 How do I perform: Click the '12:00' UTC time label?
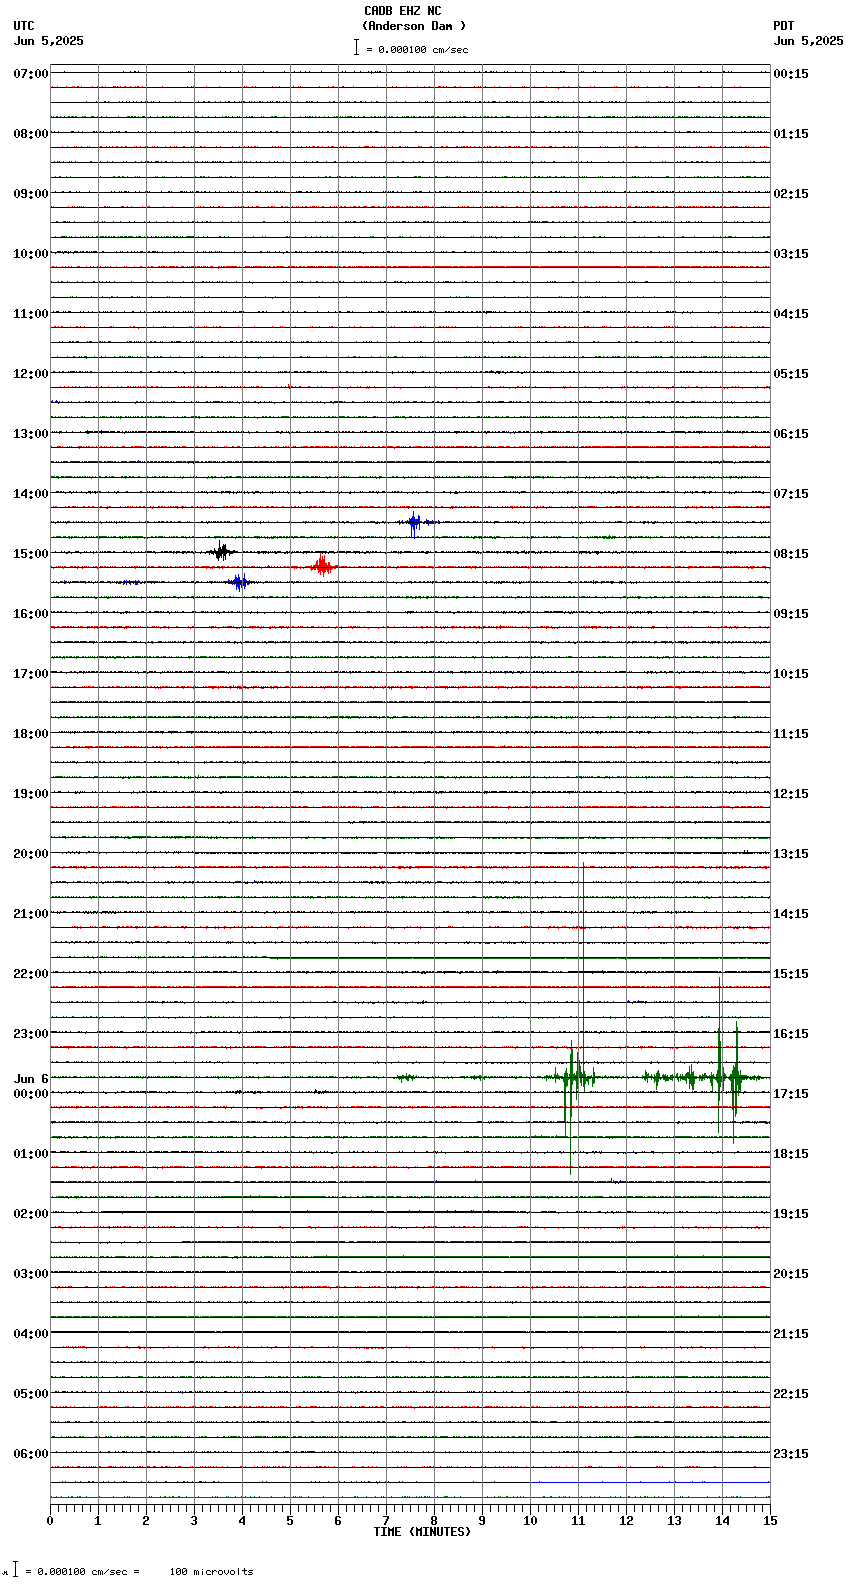(31, 374)
